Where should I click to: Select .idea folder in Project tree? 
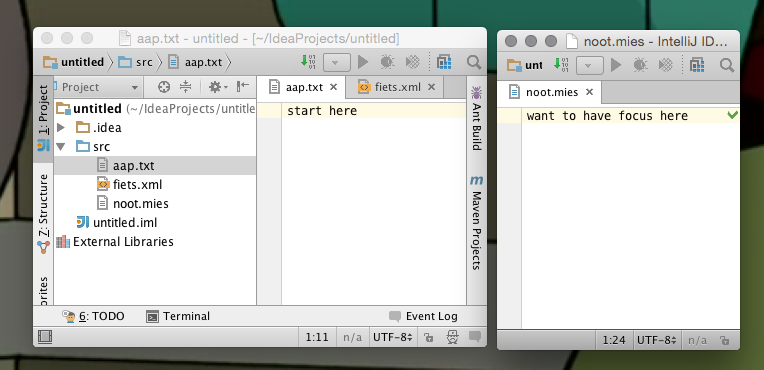point(99,128)
